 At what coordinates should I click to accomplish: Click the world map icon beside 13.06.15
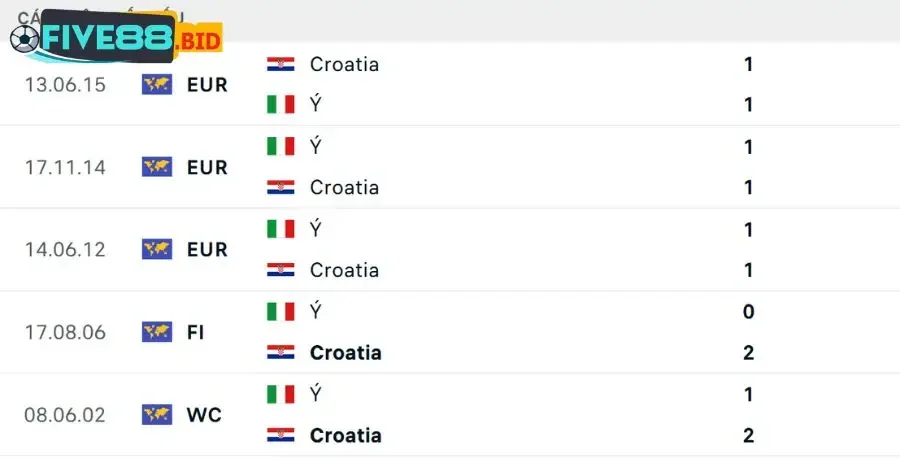point(157,84)
